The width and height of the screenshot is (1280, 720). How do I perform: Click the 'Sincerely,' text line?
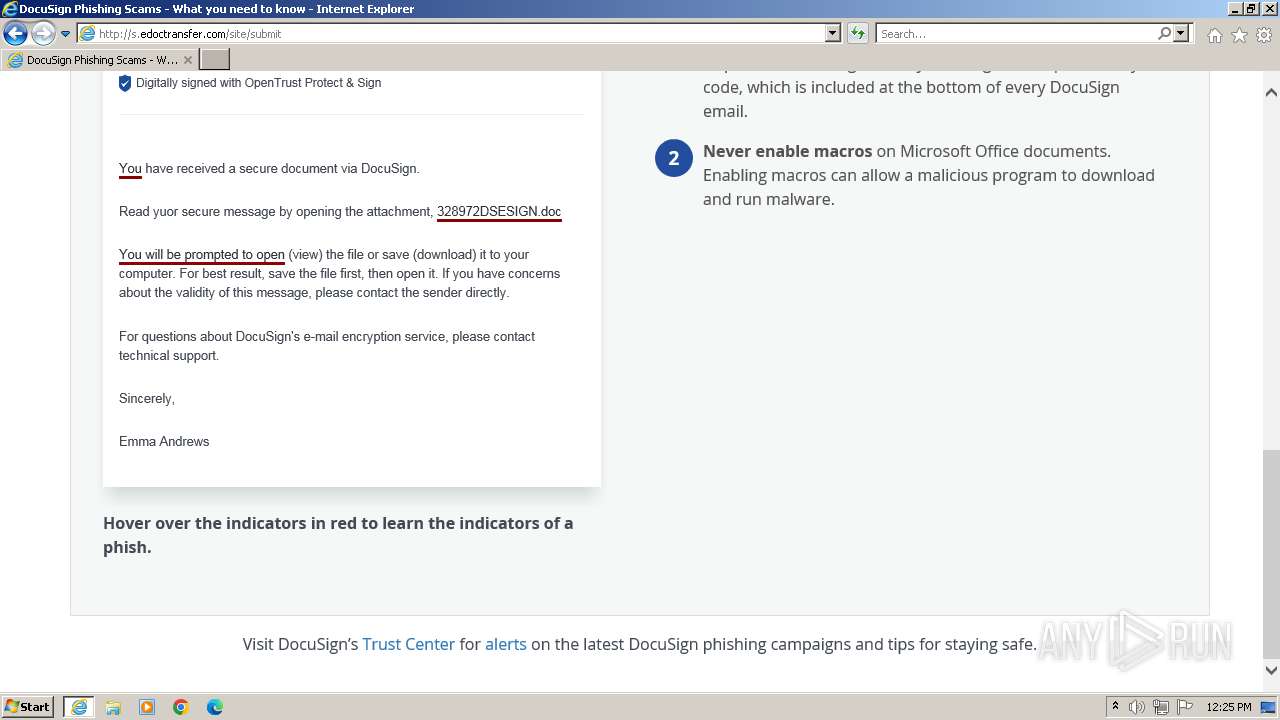pos(147,398)
